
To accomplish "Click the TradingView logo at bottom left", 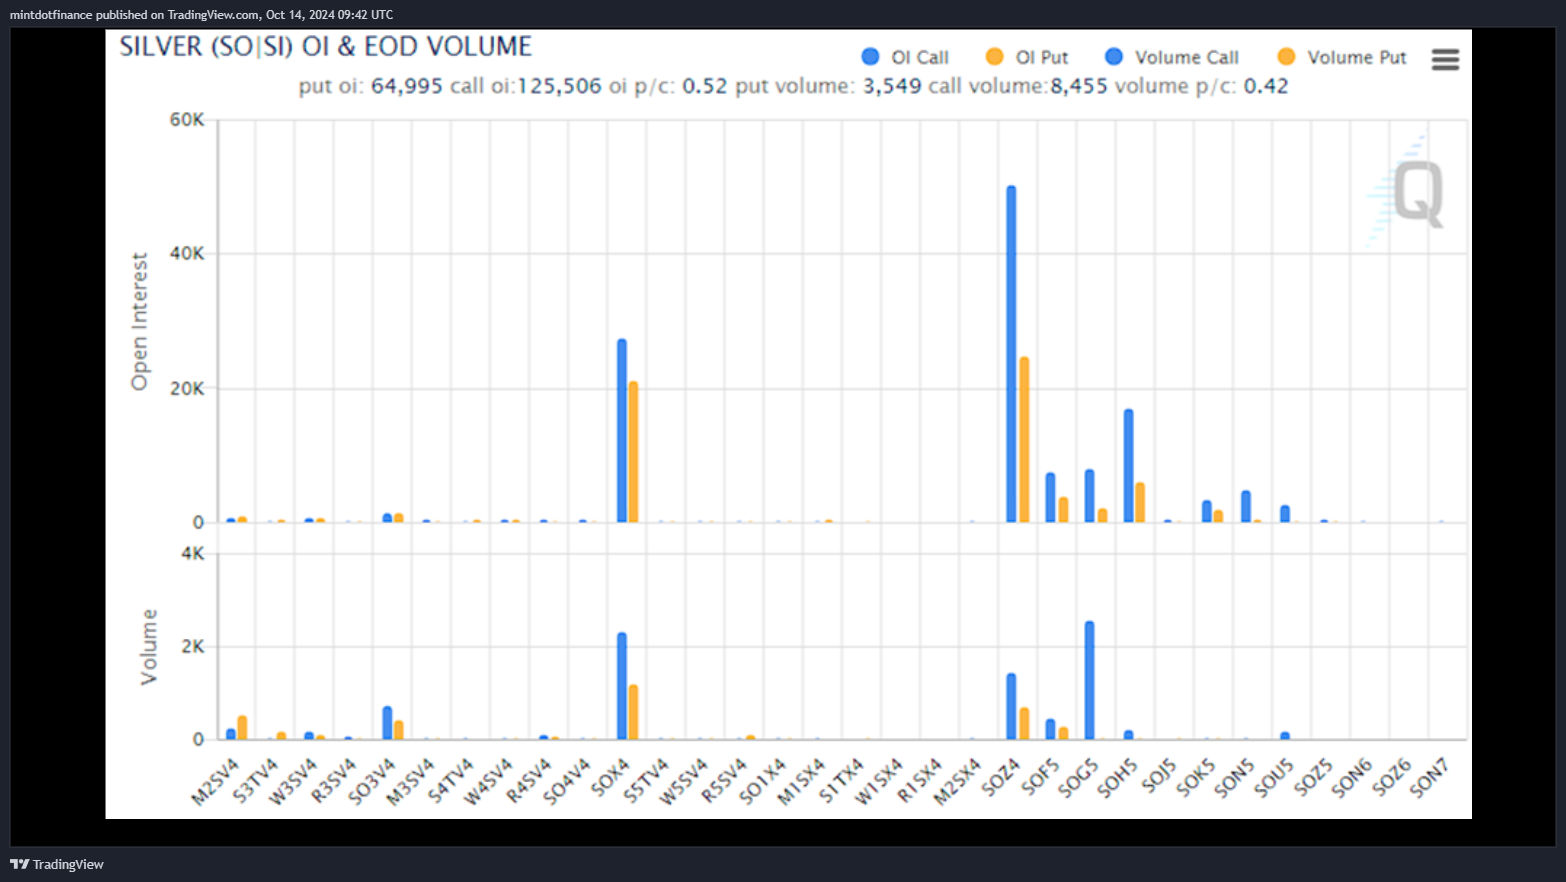I will 57,864.
